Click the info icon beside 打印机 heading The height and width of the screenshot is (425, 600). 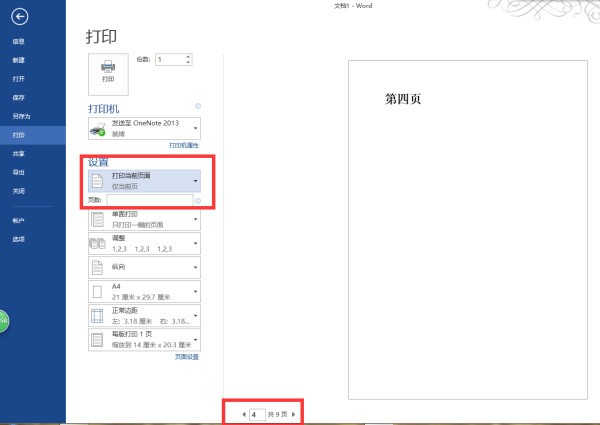pyautogui.click(x=198, y=106)
